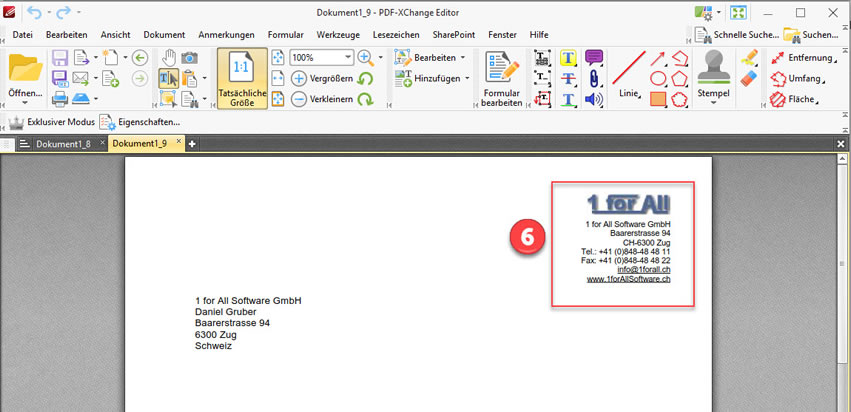Viewport: 851px width, 412px height.
Task: Click the Save disk icon
Action: pos(59,58)
